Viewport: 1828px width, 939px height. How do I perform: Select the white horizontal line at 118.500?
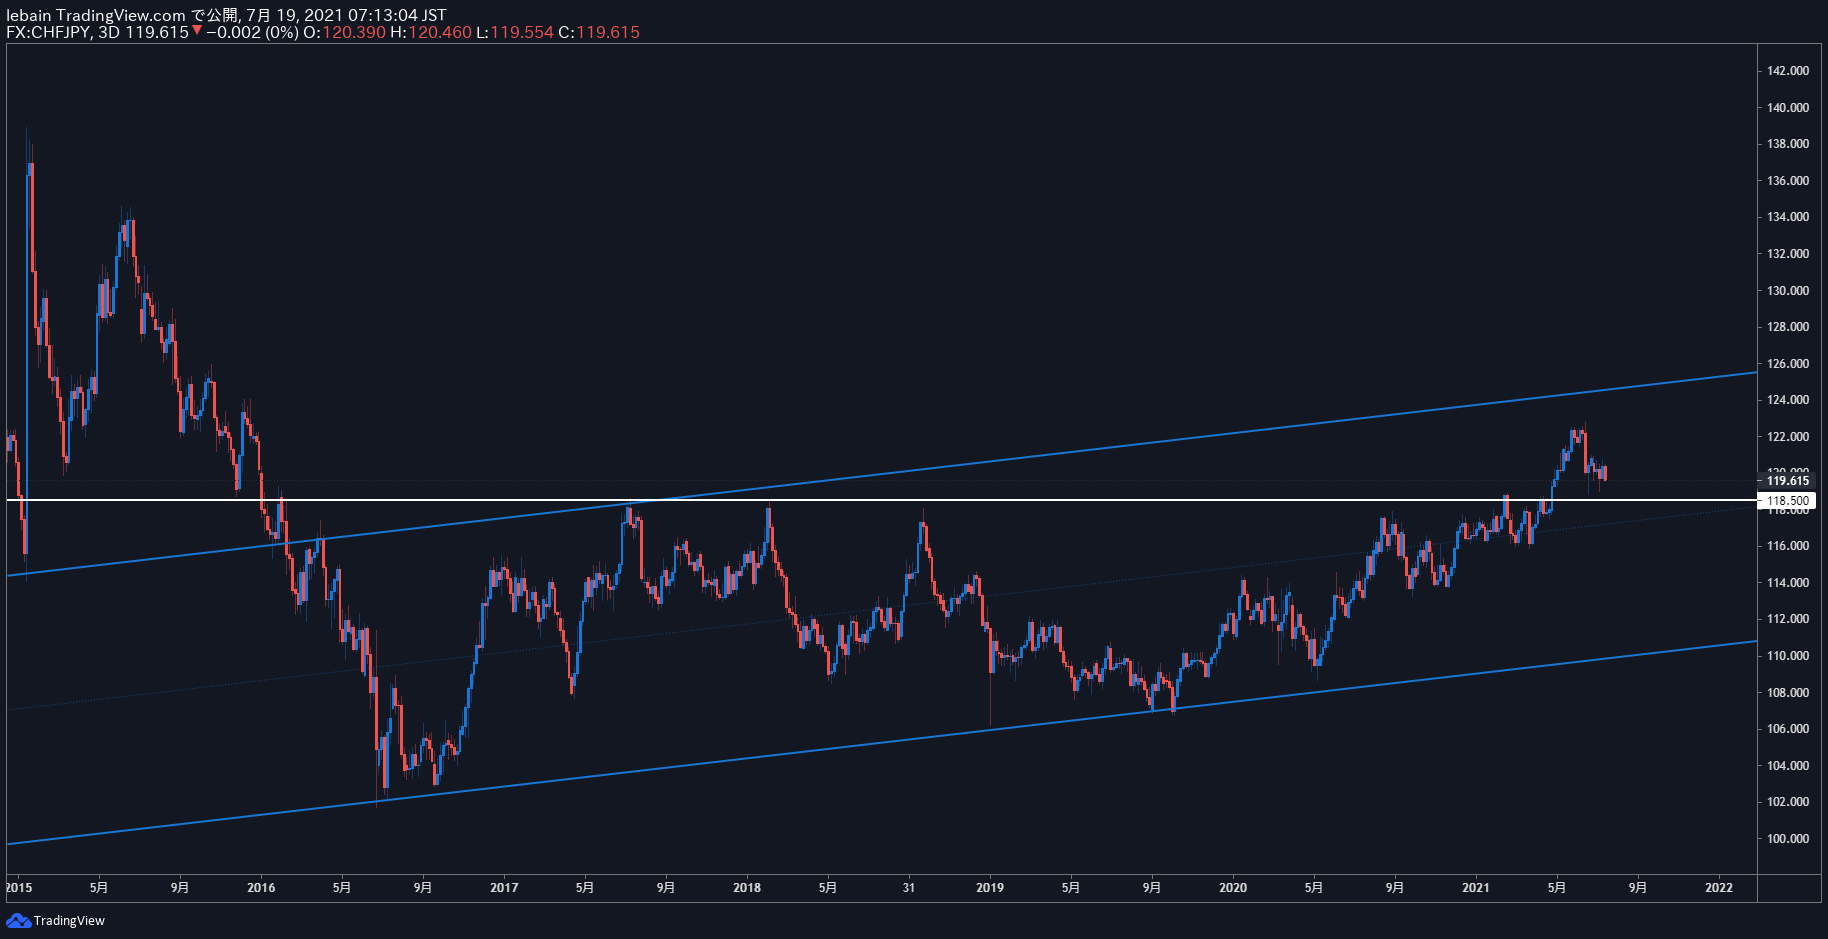(x=880, y=499)
